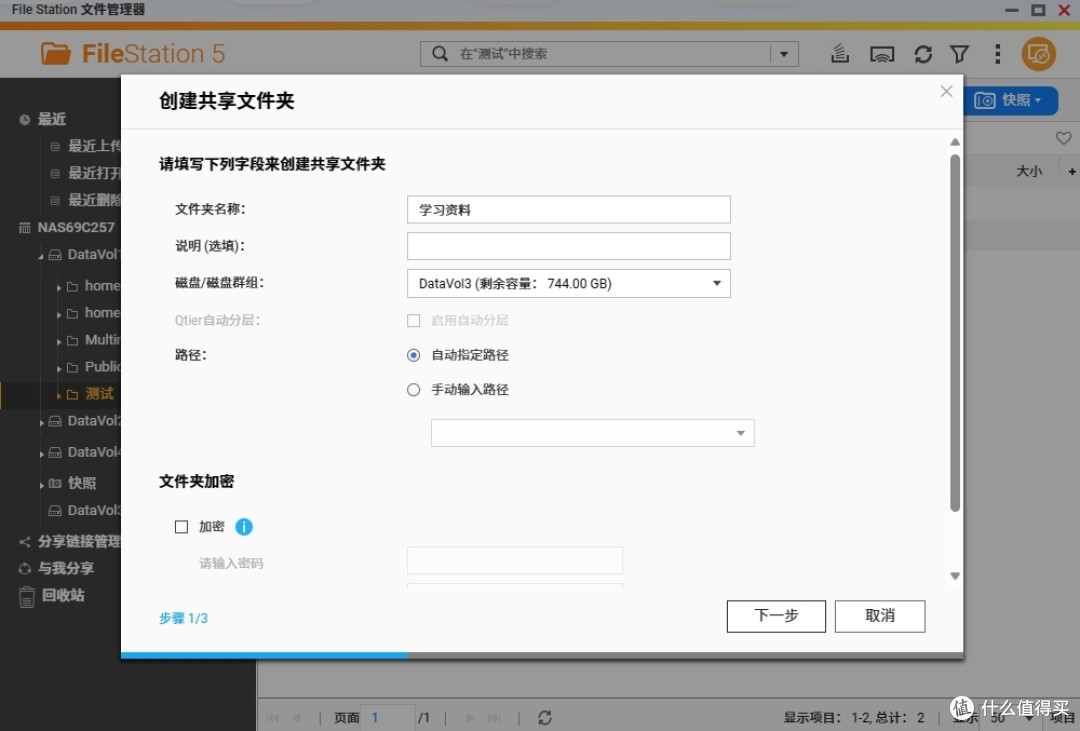Click the 测试 folder icon in sidebar
1080x731 pixels.
tap(72, 395)
